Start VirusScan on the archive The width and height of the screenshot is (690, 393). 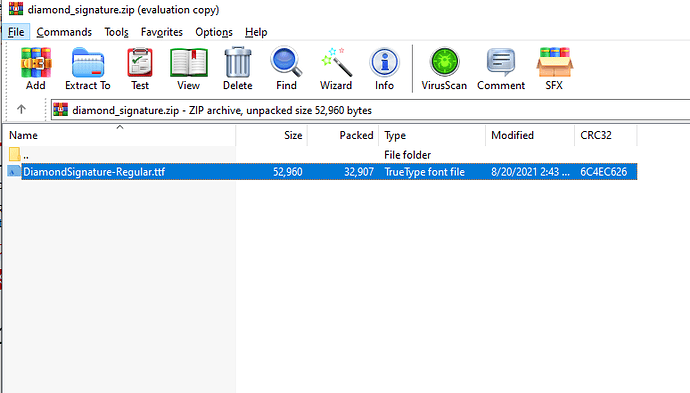click(444, 68)
